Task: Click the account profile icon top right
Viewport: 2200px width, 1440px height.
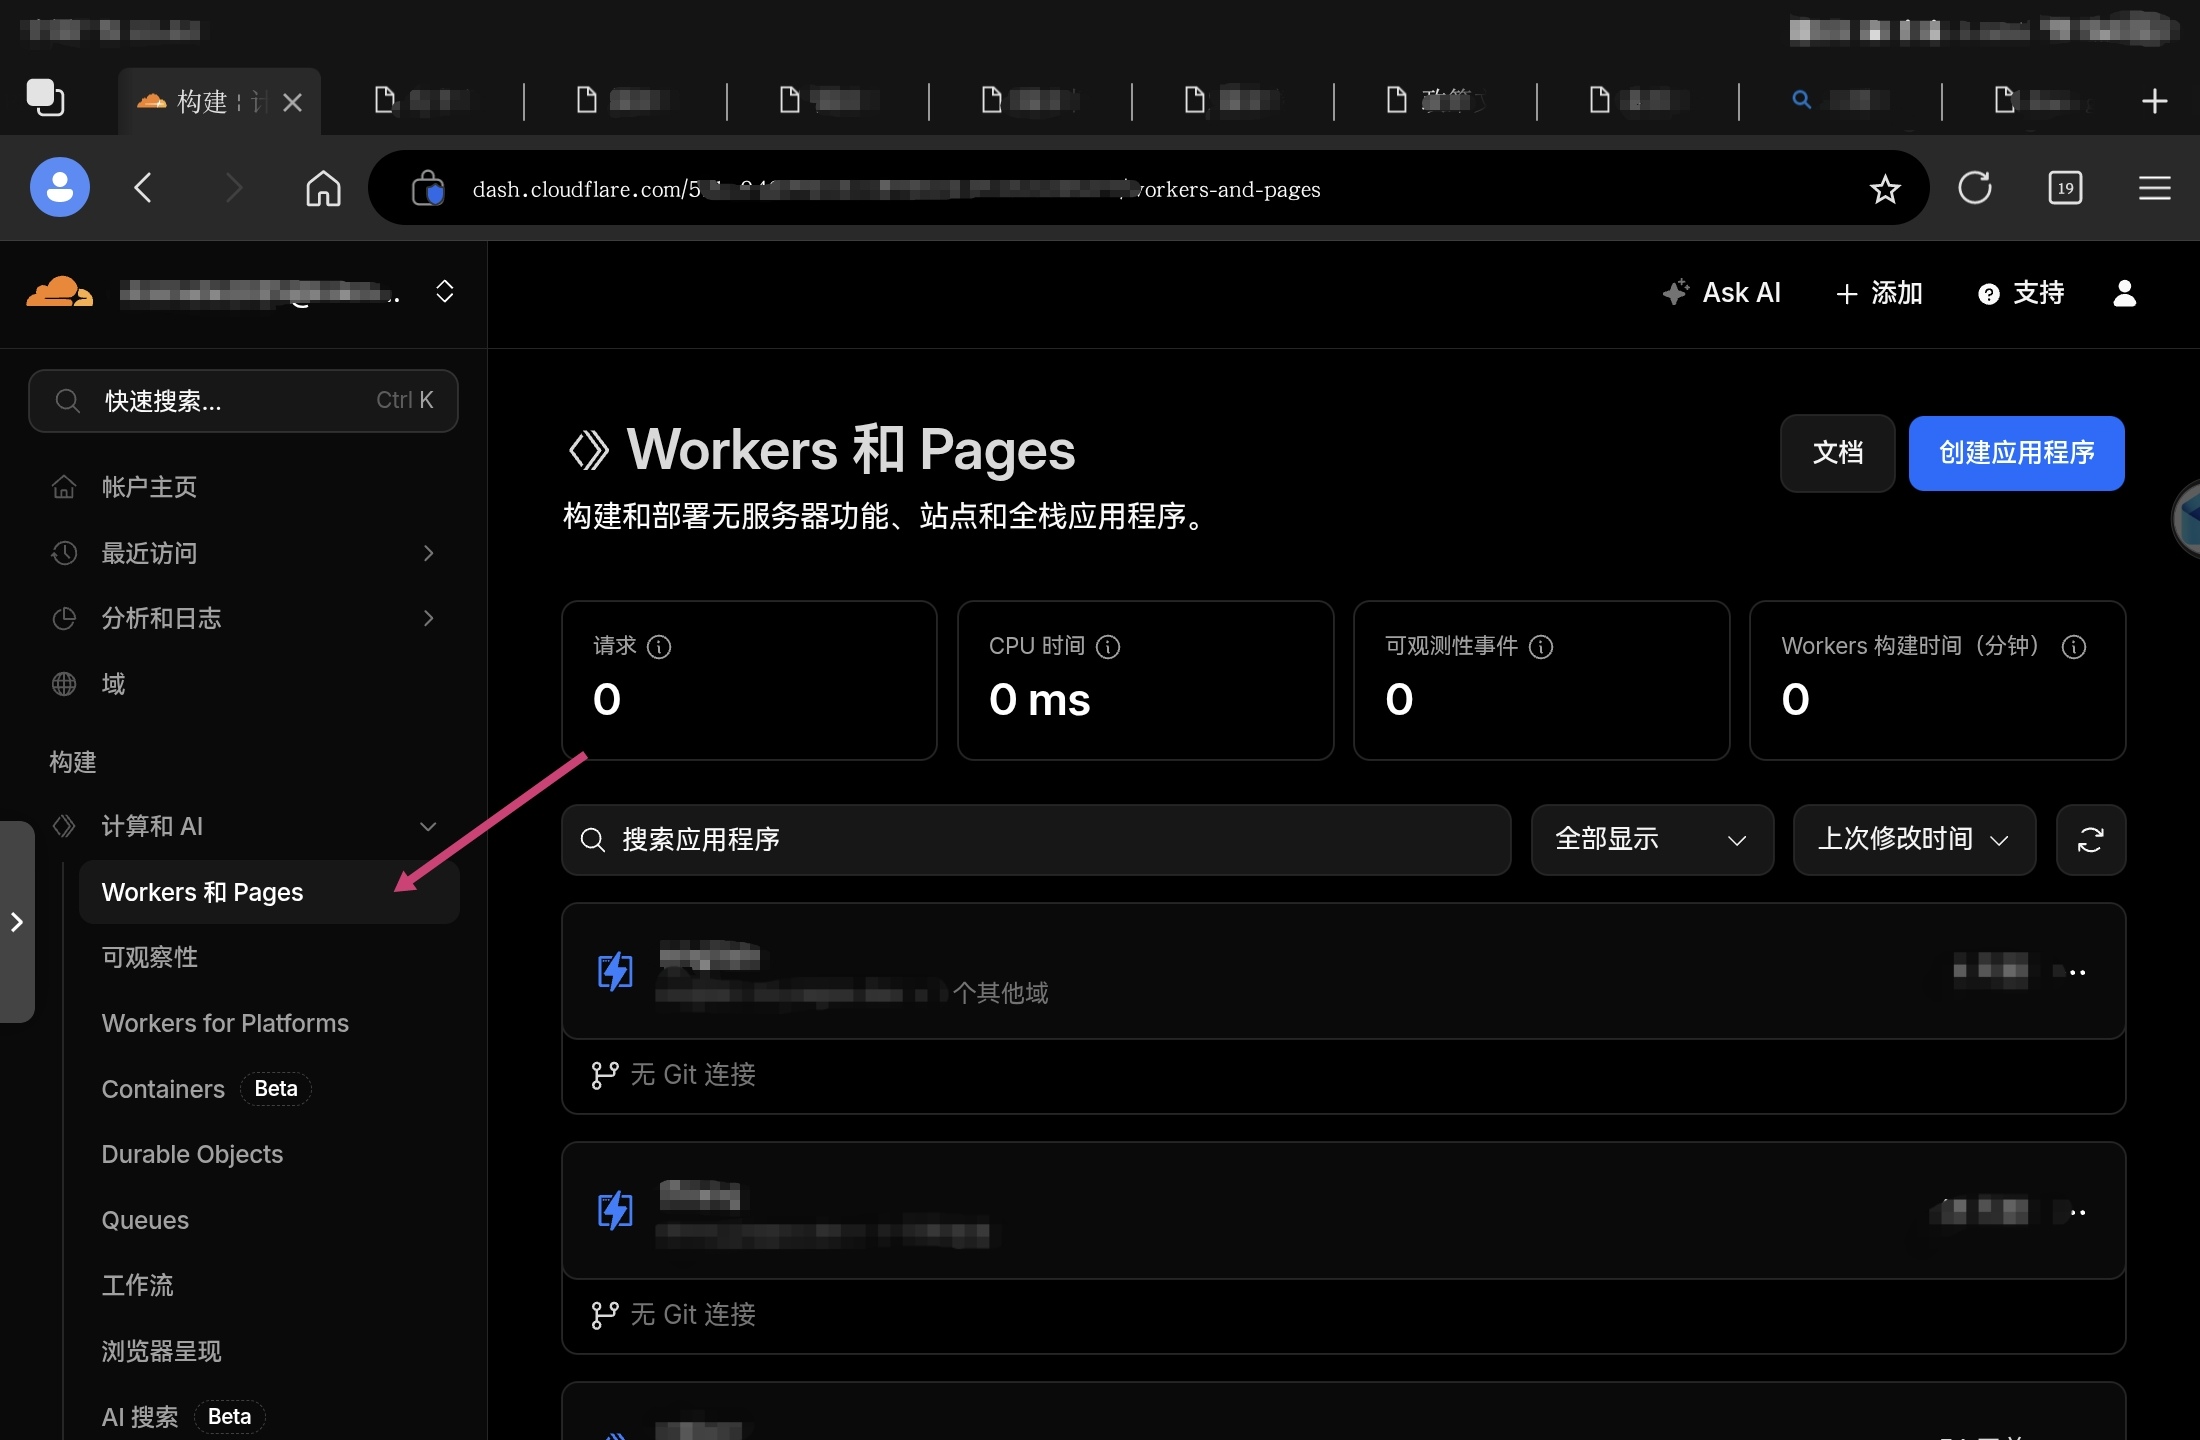Action: coord(2124,293)
